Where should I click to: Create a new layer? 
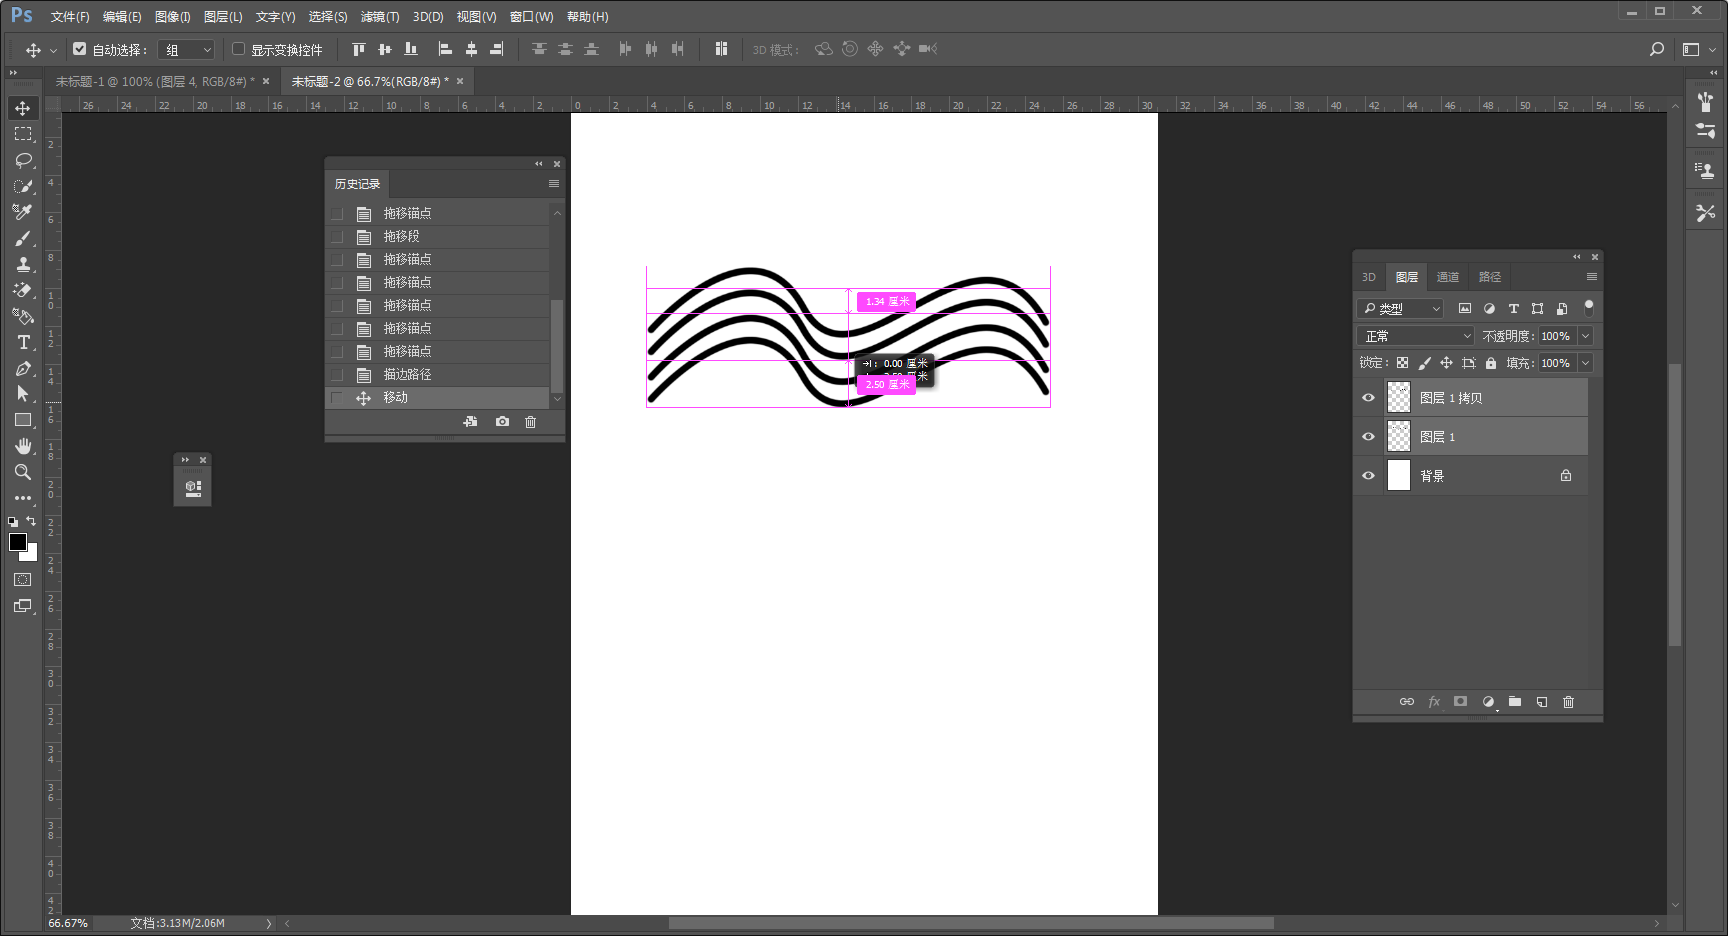click(x=1542, y=702)
